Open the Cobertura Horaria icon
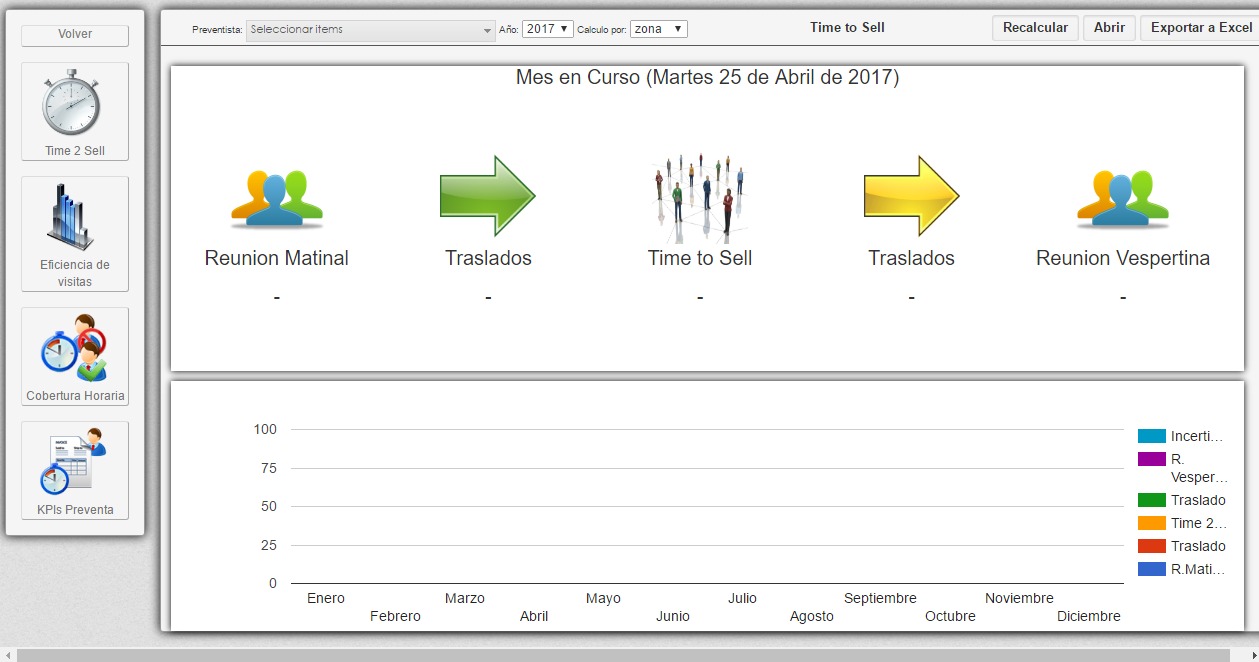1259x662 pixels. 75,347
